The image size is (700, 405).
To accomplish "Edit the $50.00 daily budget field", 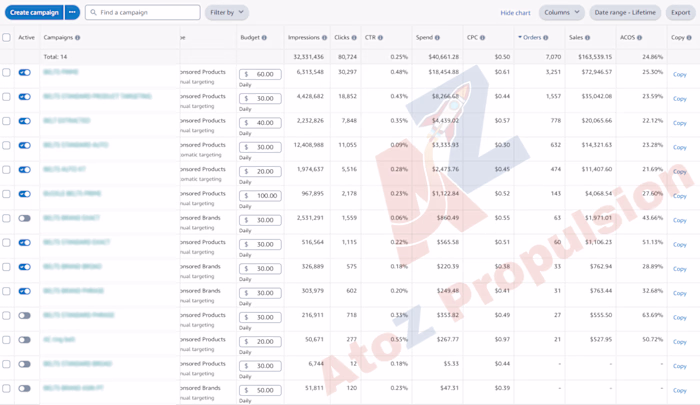I will click(260, 390).
